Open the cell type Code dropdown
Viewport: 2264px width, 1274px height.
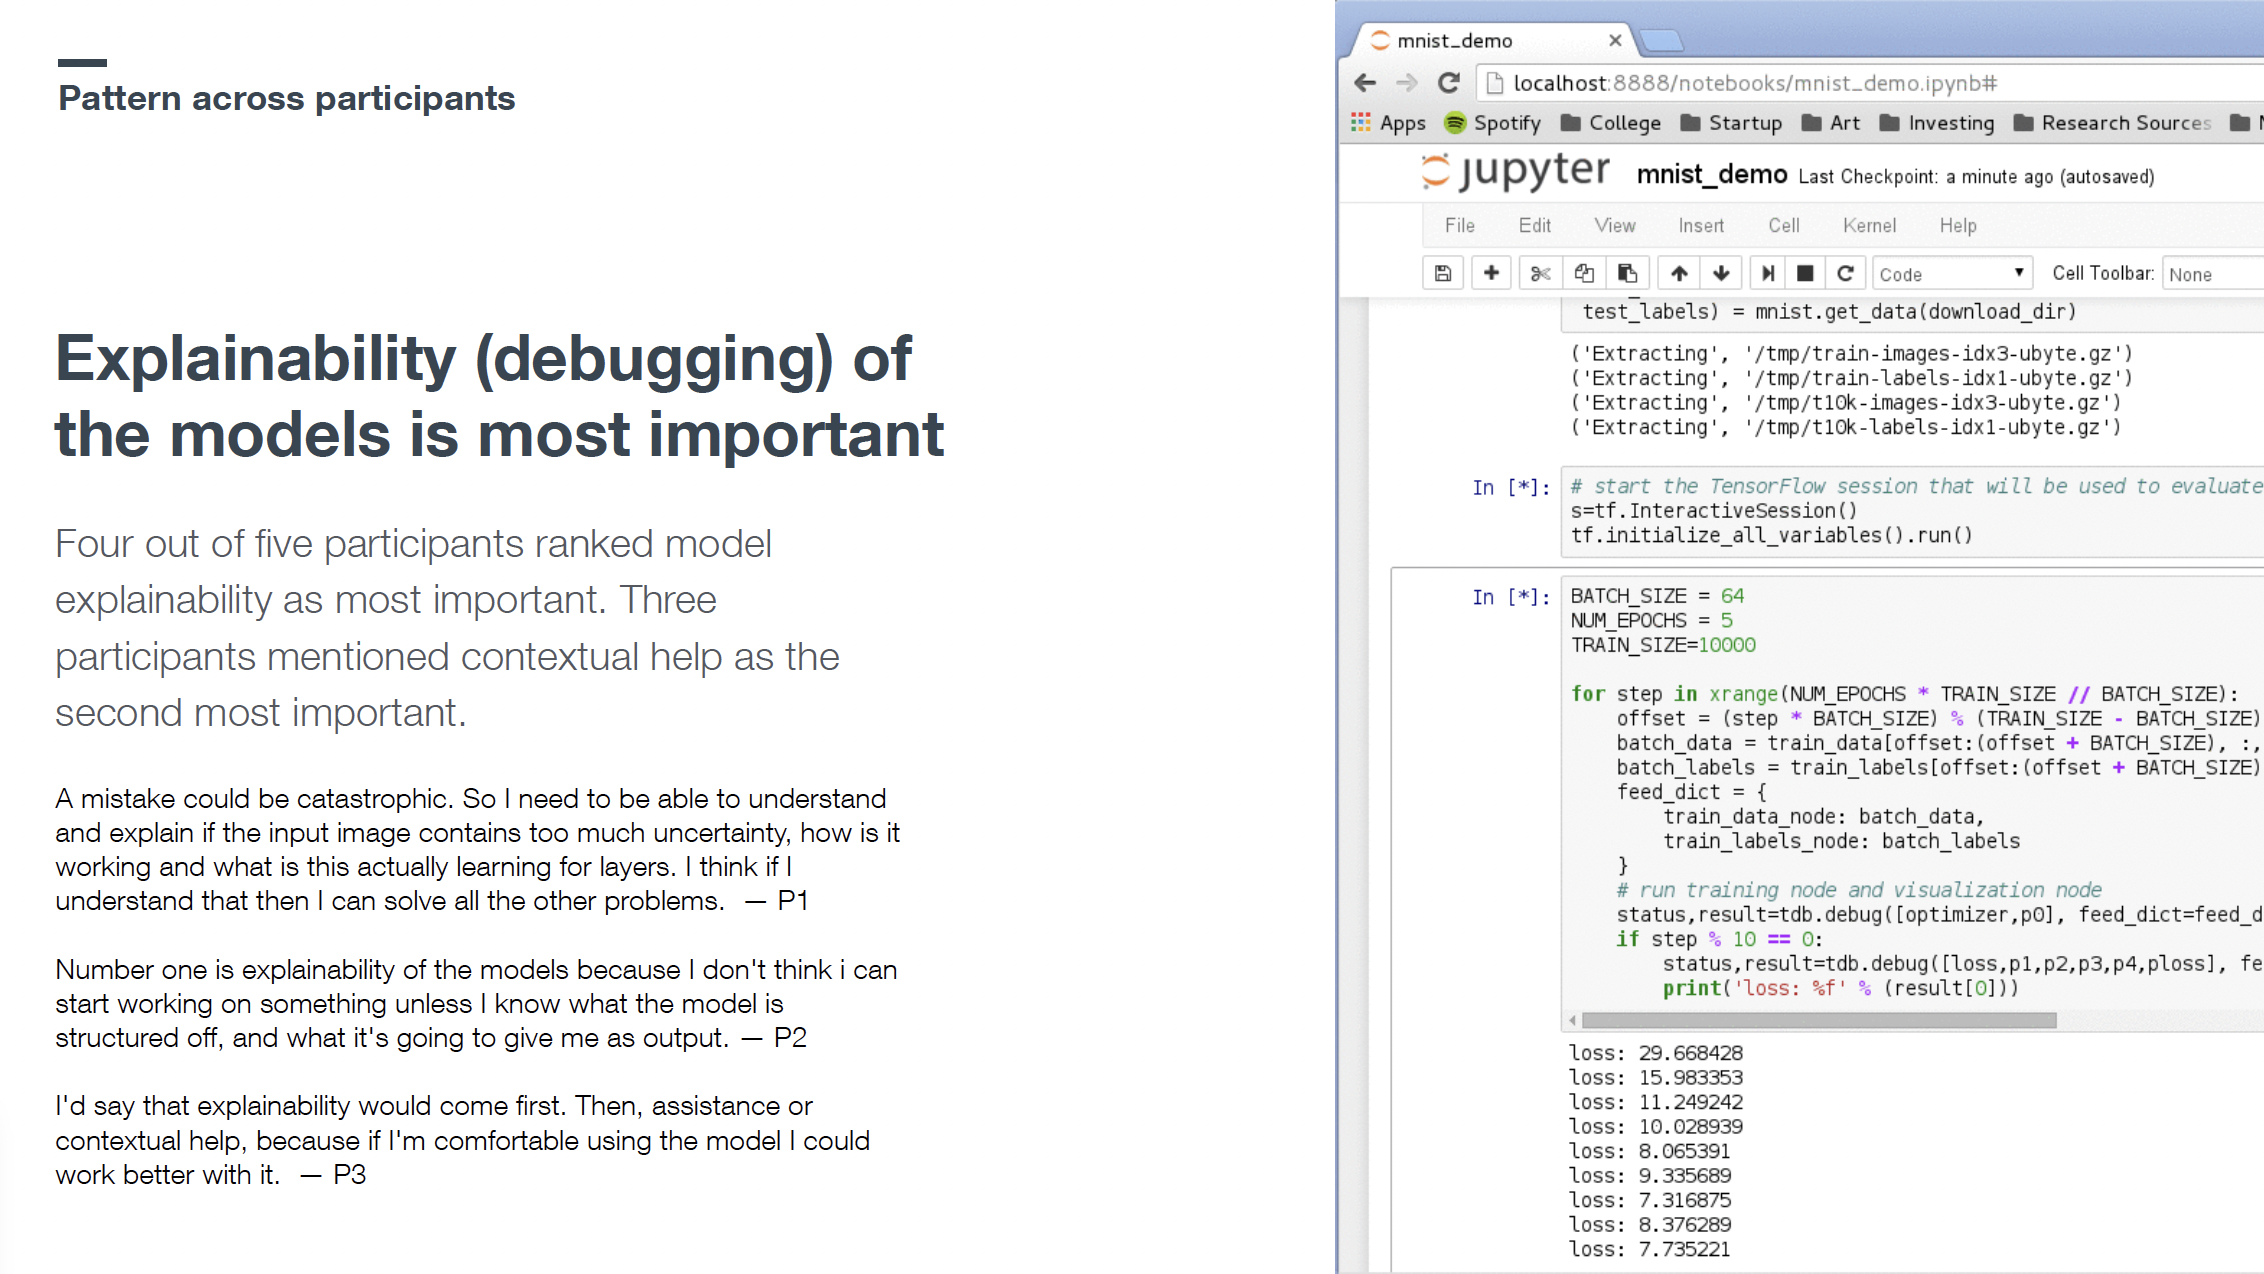[x=1950, y=274]
